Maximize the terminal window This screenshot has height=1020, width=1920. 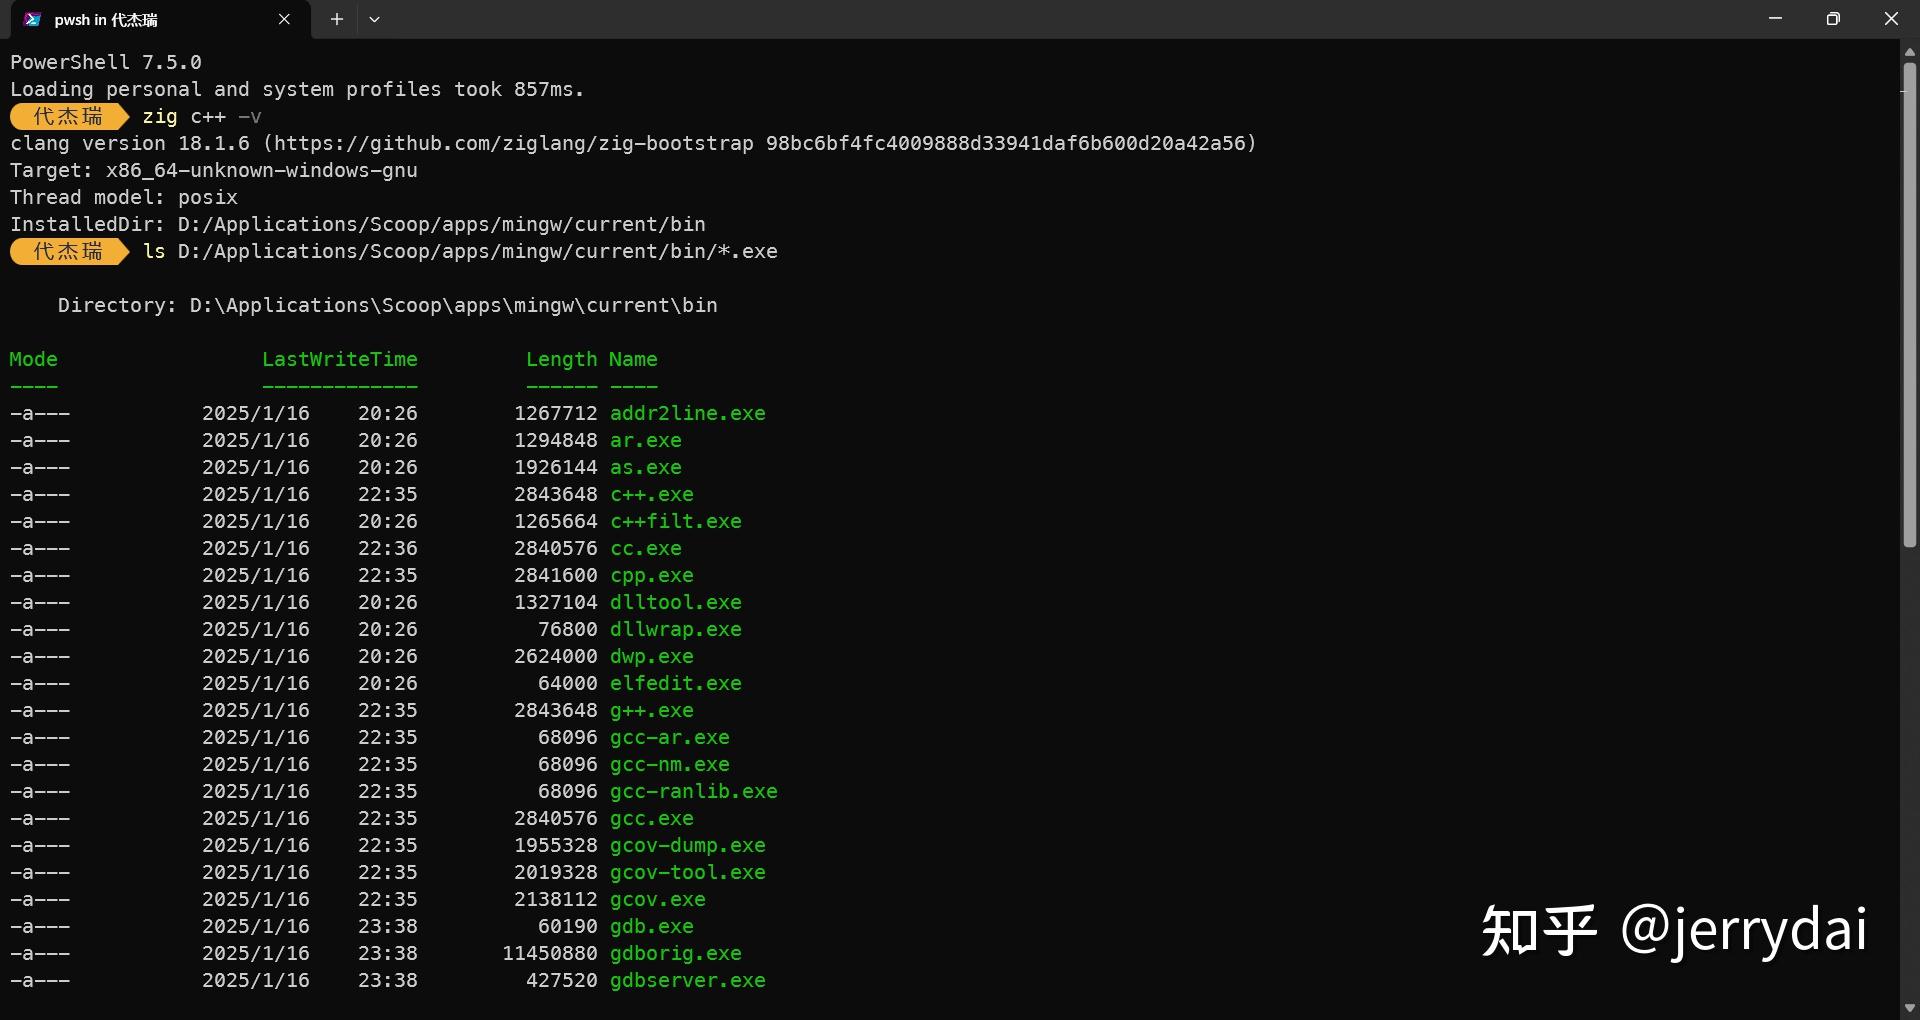pyautogui.click(x=1833, y=19)
